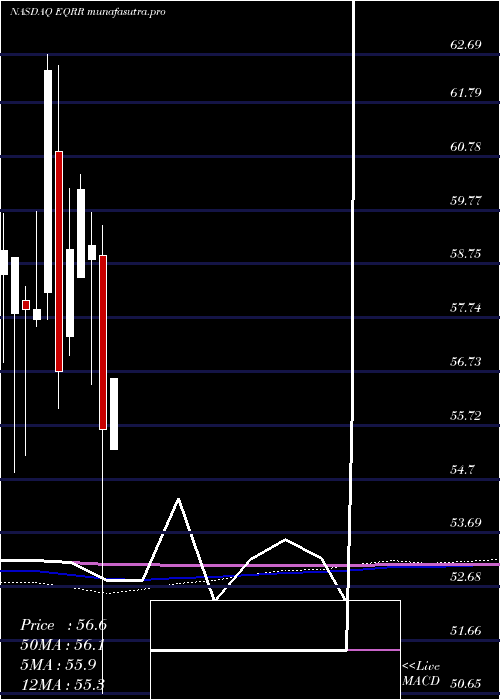
Task: Click the 61.79 price axis label
Action: pos(466,93)
